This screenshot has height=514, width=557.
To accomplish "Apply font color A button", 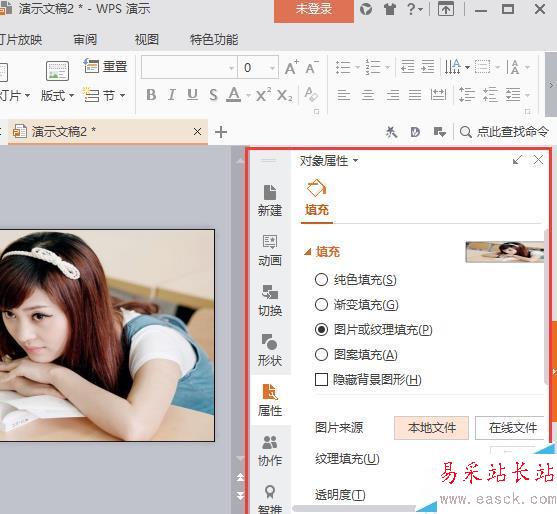I will click(234, 95).
